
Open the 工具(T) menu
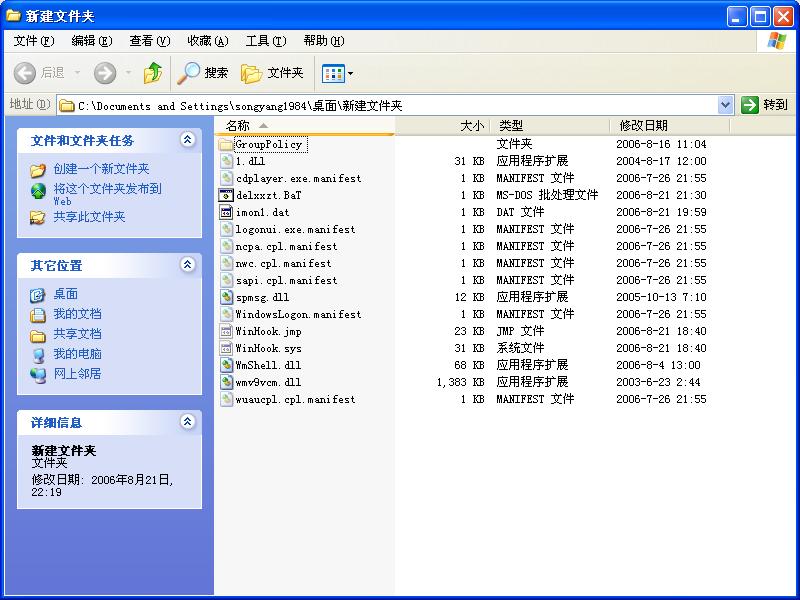[x=265, y=41]
